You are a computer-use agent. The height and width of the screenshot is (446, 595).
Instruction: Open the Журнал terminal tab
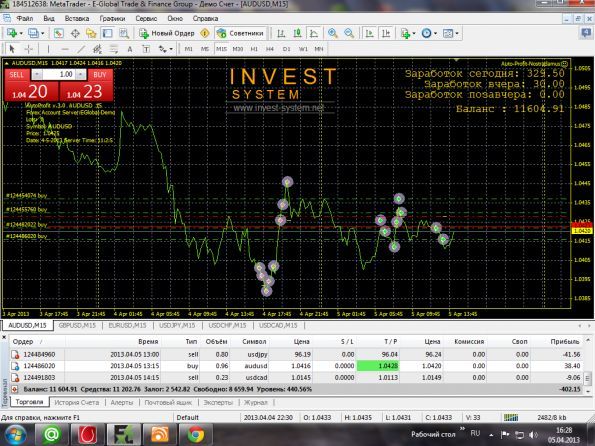click(x=255, y=402)
